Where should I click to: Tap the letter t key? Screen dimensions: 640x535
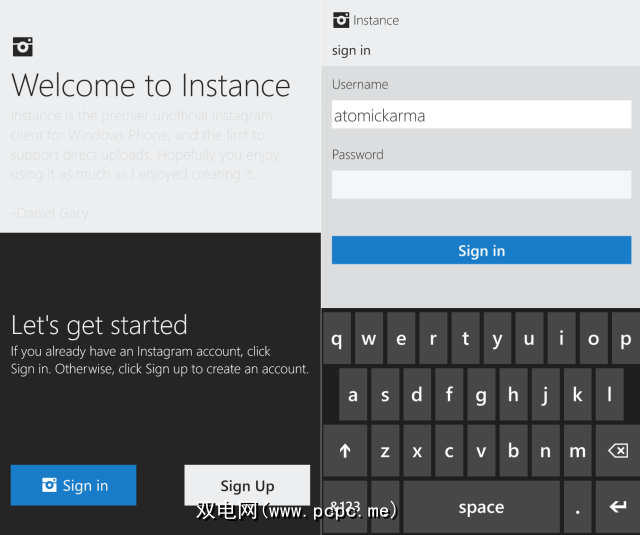[x=465, y=339]
